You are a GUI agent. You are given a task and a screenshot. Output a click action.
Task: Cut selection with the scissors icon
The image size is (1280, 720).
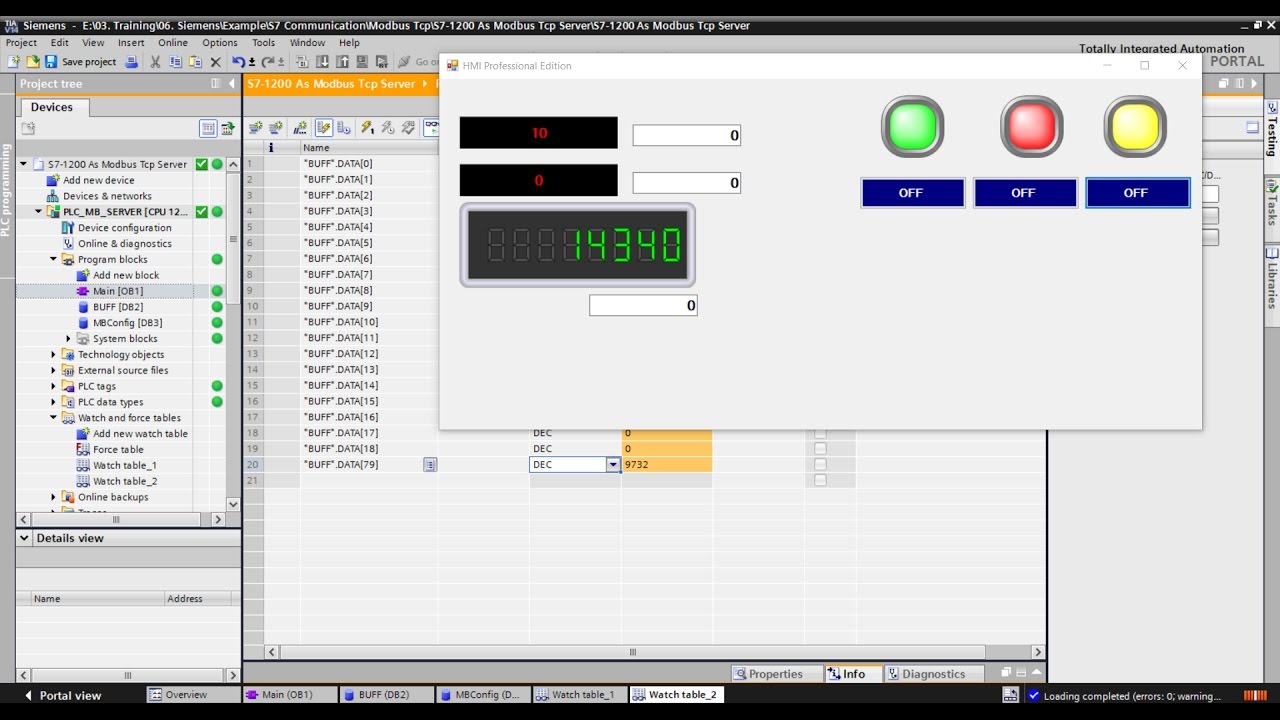(x=155, y=62)
